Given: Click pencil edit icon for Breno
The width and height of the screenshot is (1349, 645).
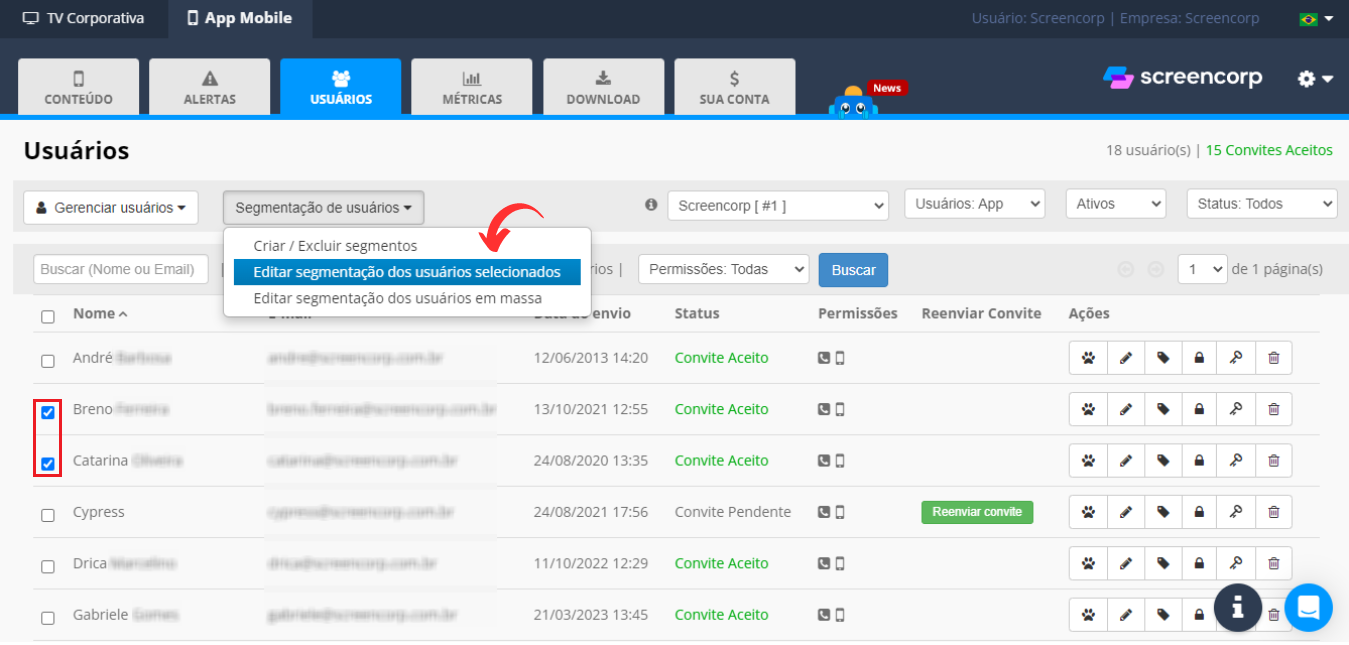Looking at the screenshot, I should pyautogui.click(x=1125, y=409).
